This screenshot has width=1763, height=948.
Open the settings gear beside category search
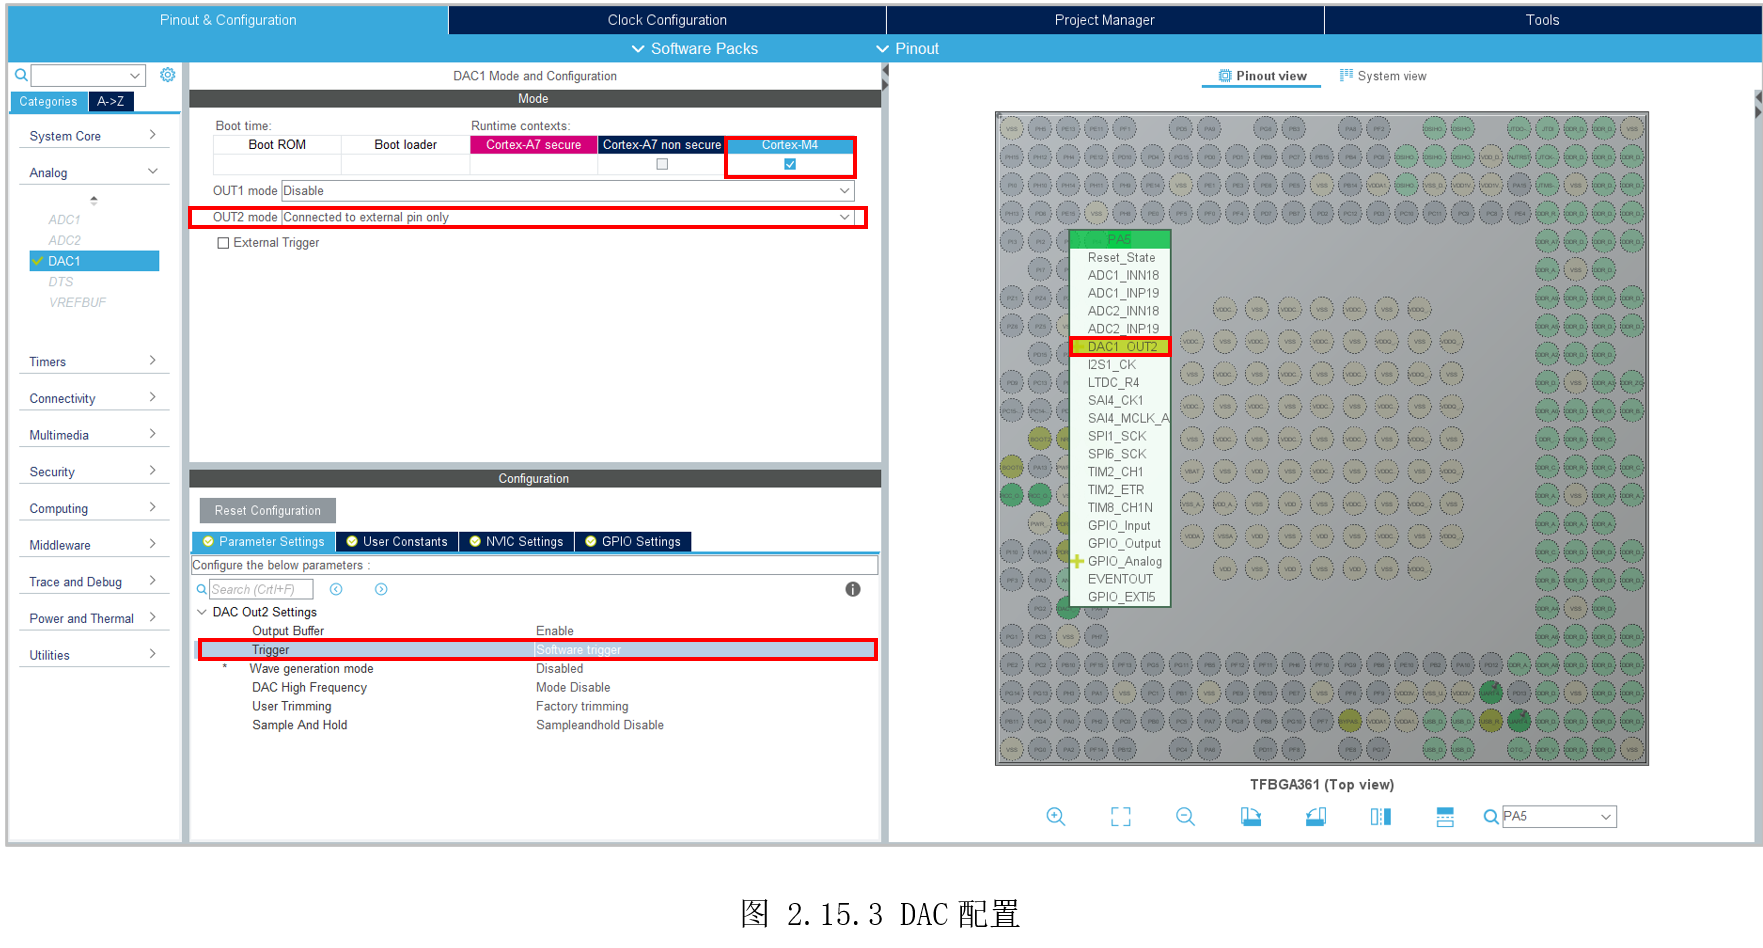(x=167, y=75)
